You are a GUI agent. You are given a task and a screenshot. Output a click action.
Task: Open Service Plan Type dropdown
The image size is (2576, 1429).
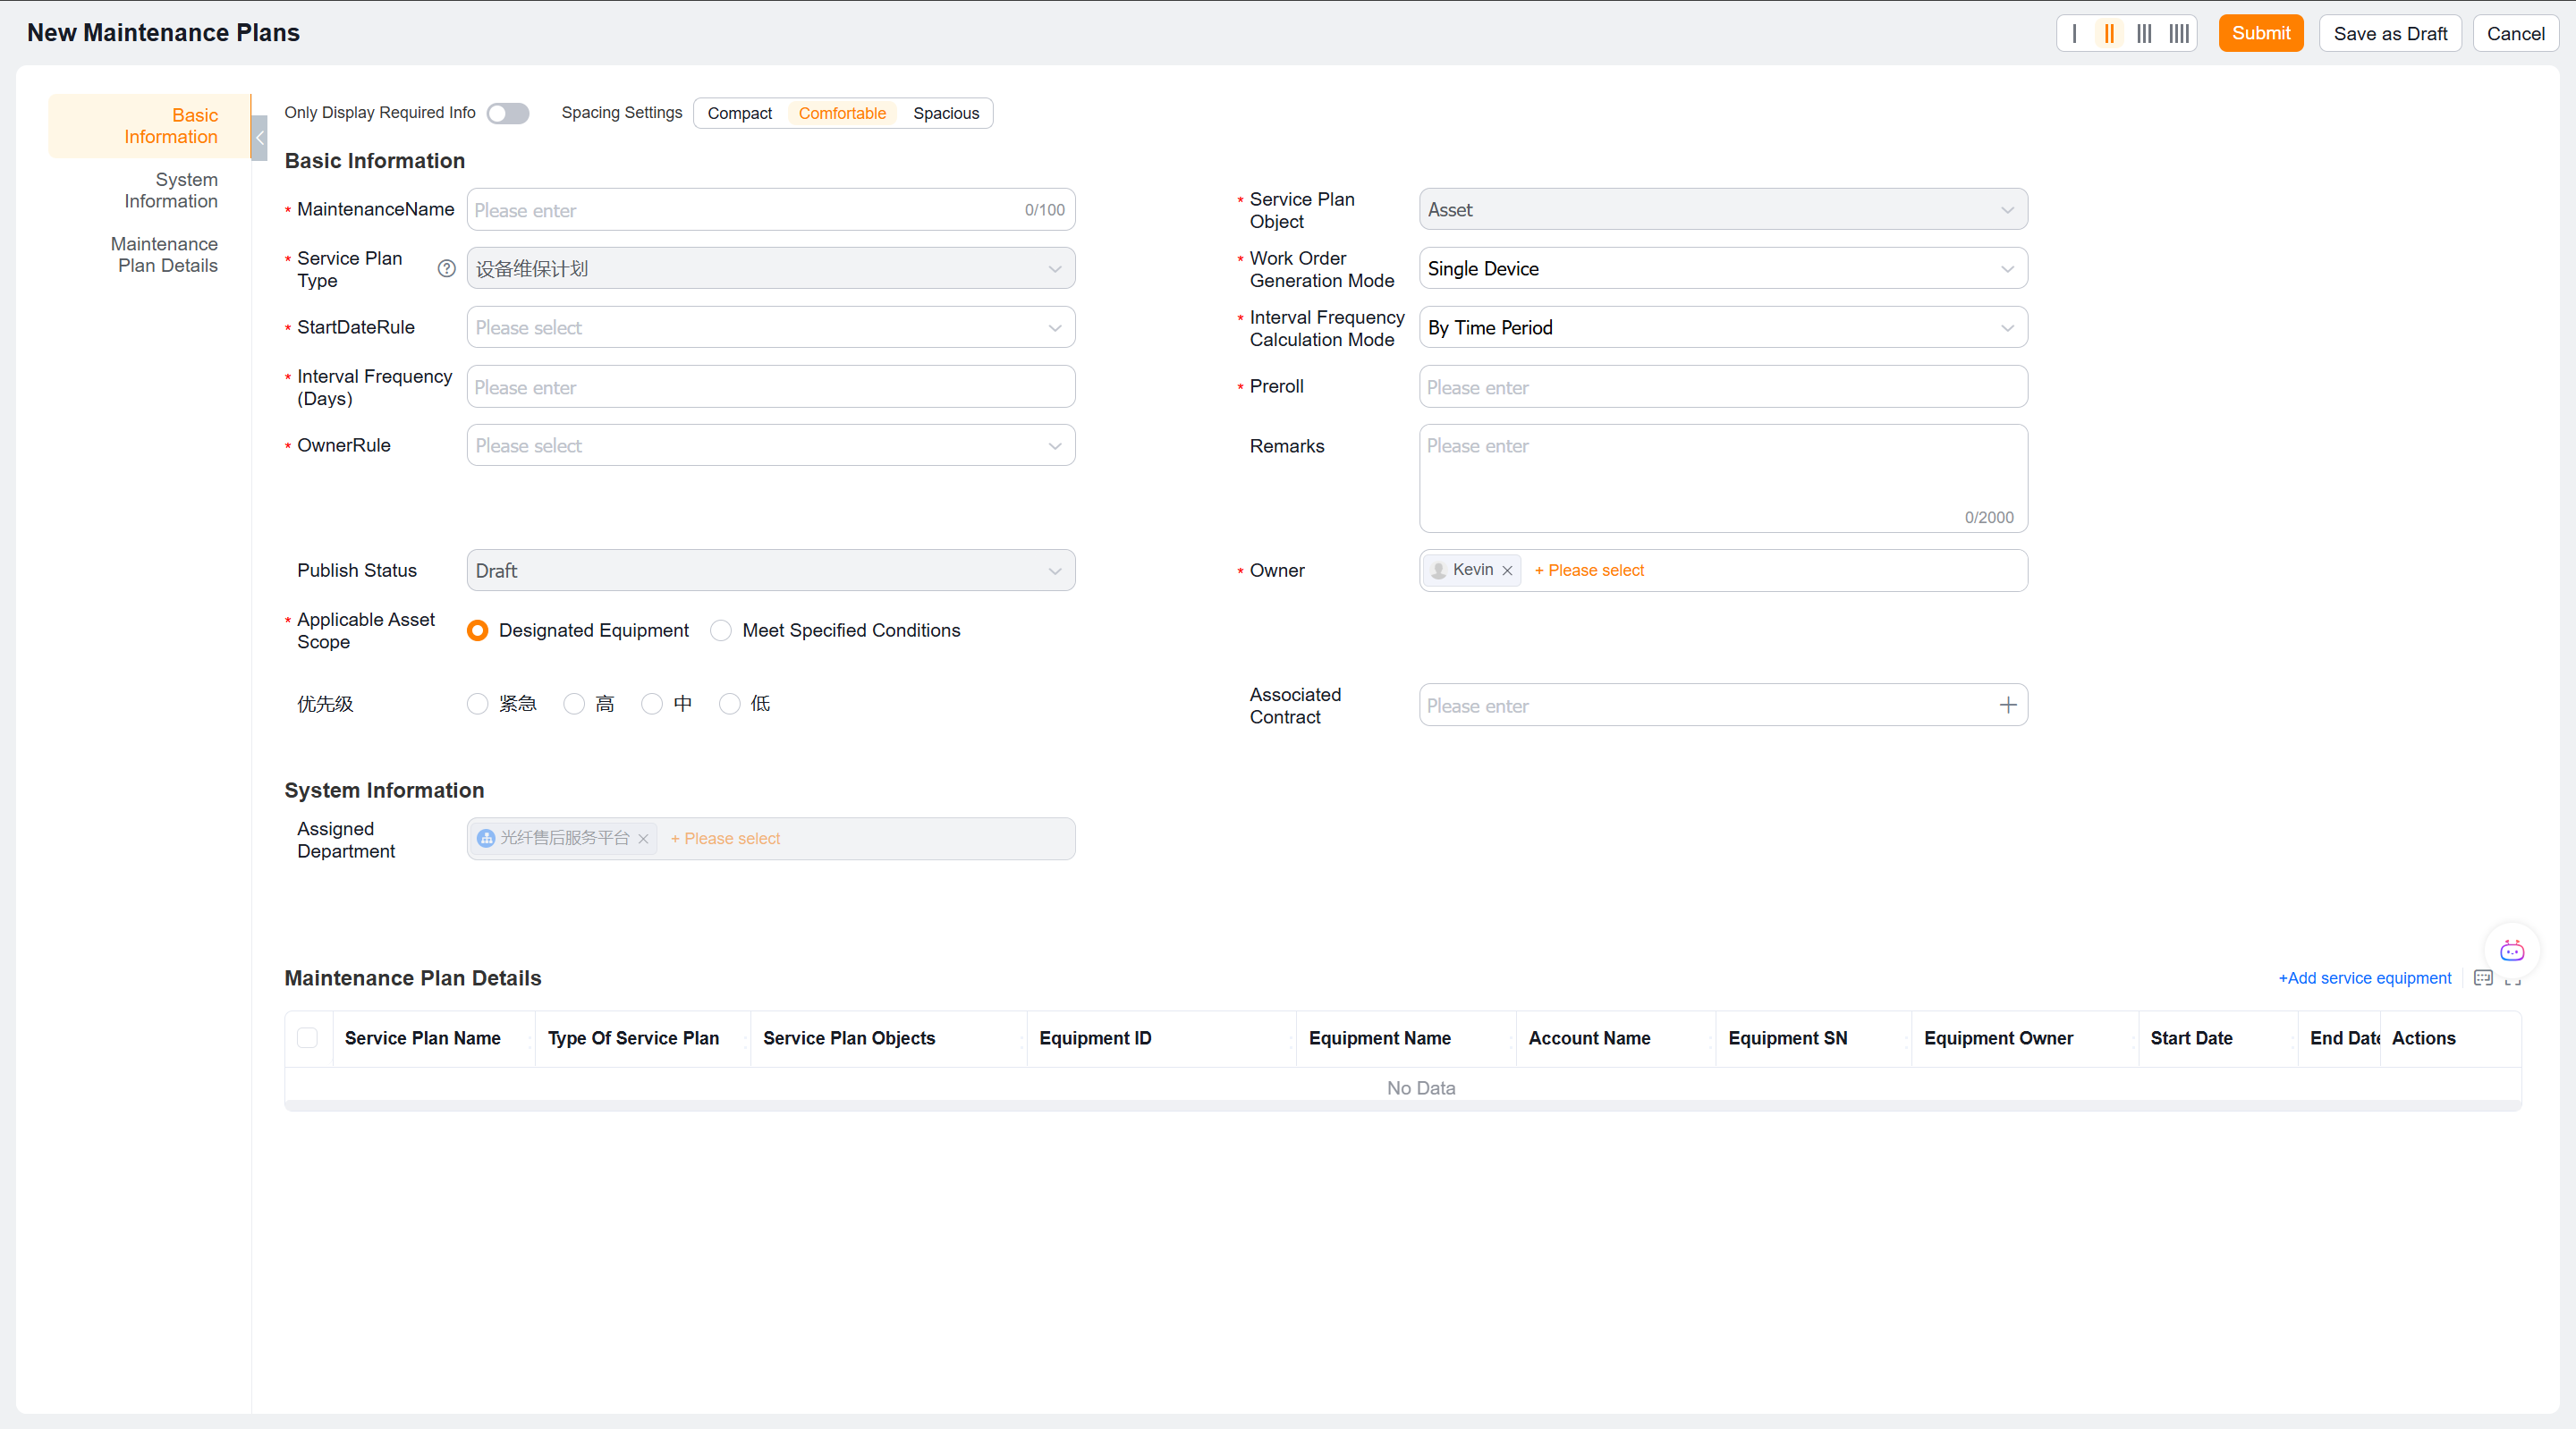pyautogui.click(x=770, y=269)
